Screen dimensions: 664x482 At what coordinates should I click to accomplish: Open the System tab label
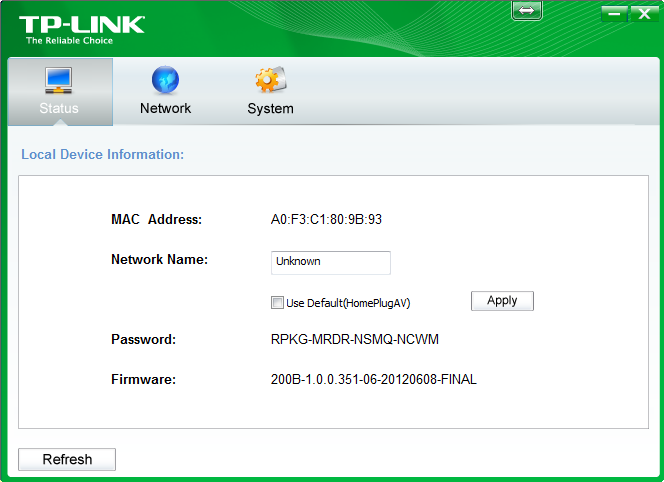[x=270, y=109]
